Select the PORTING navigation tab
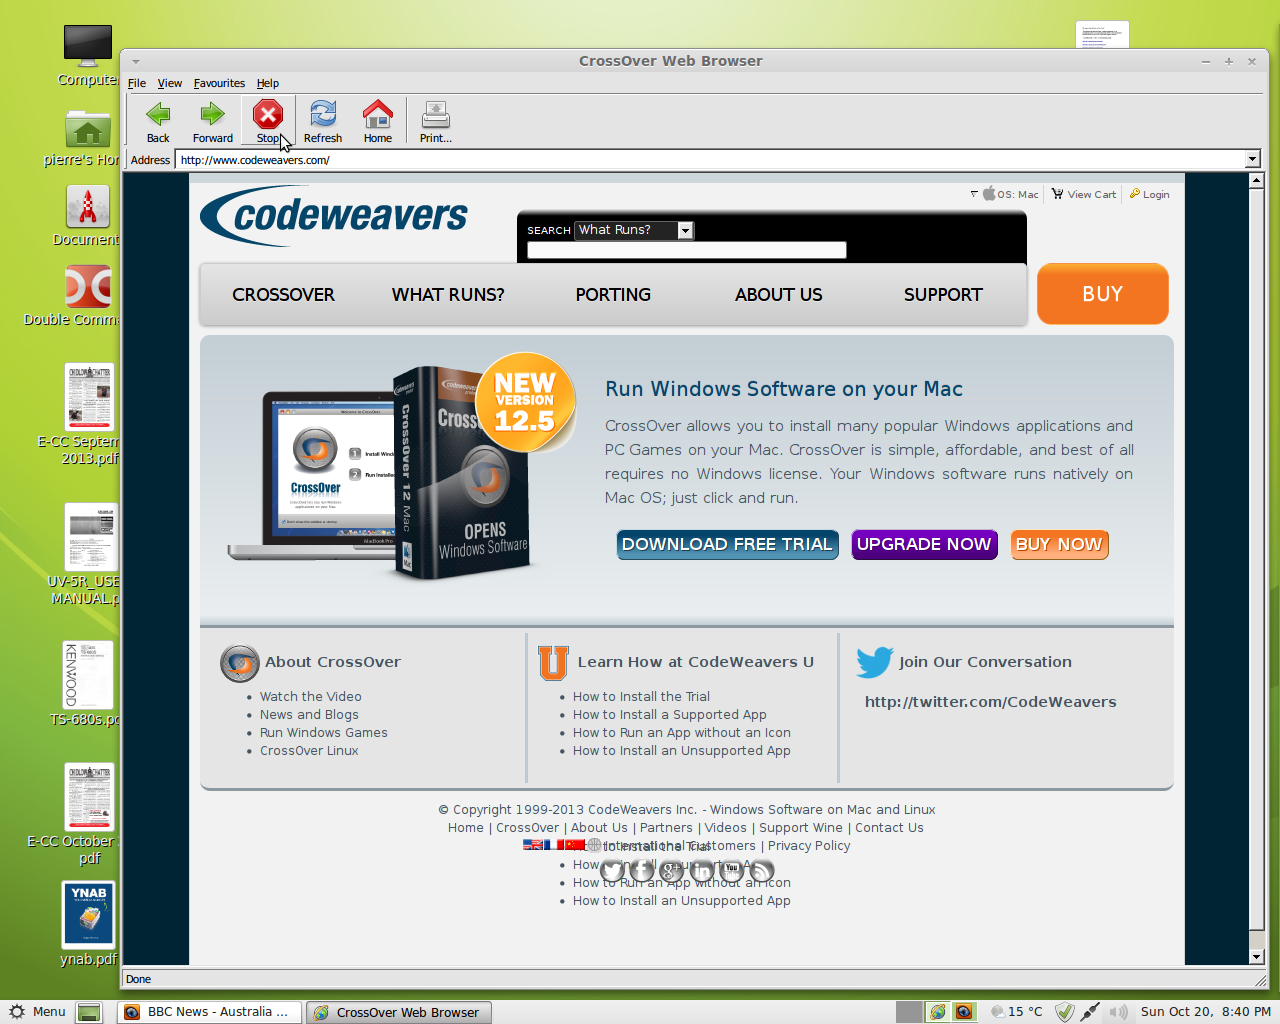 (613, 295)
